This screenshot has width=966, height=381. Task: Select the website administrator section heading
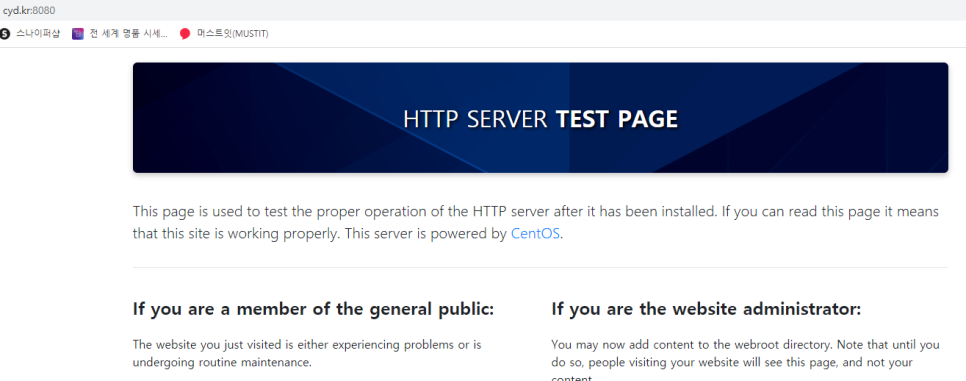[706, 309]
